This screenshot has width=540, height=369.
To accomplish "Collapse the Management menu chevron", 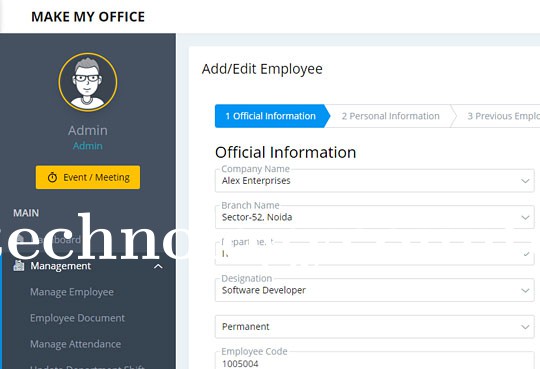I will pyautogui.click(x=158, y=266).
